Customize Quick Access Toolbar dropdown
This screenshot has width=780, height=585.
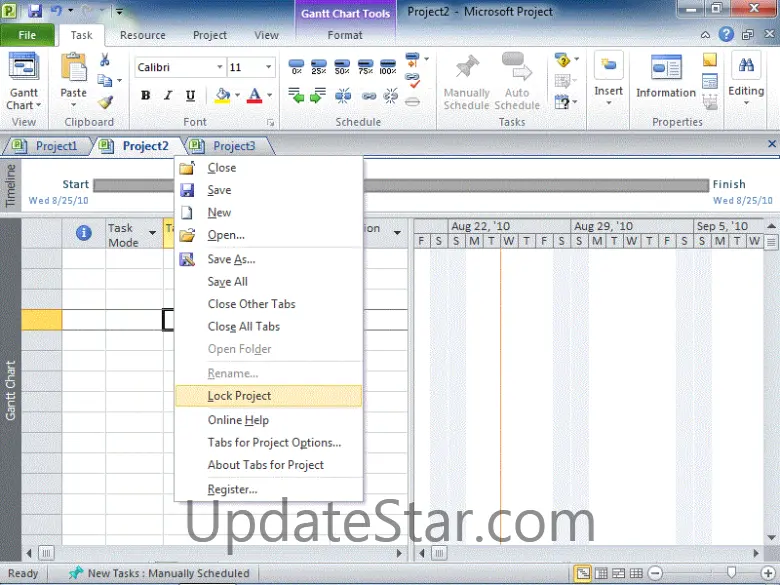point(119,11)
